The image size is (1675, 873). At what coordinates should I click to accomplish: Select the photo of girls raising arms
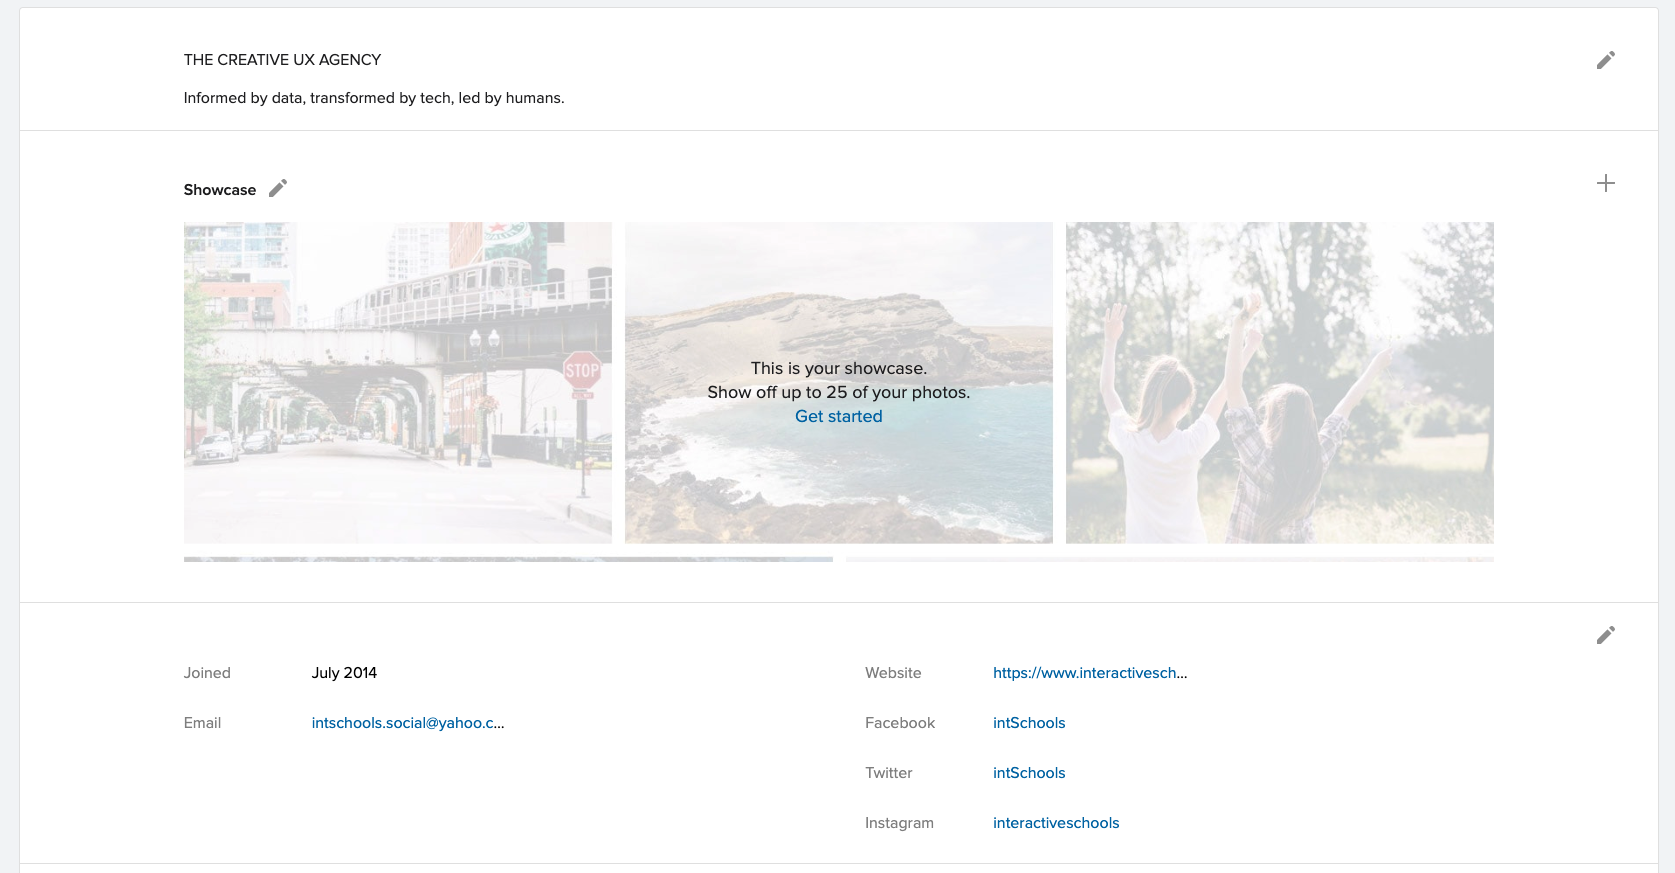[1279, 382]
